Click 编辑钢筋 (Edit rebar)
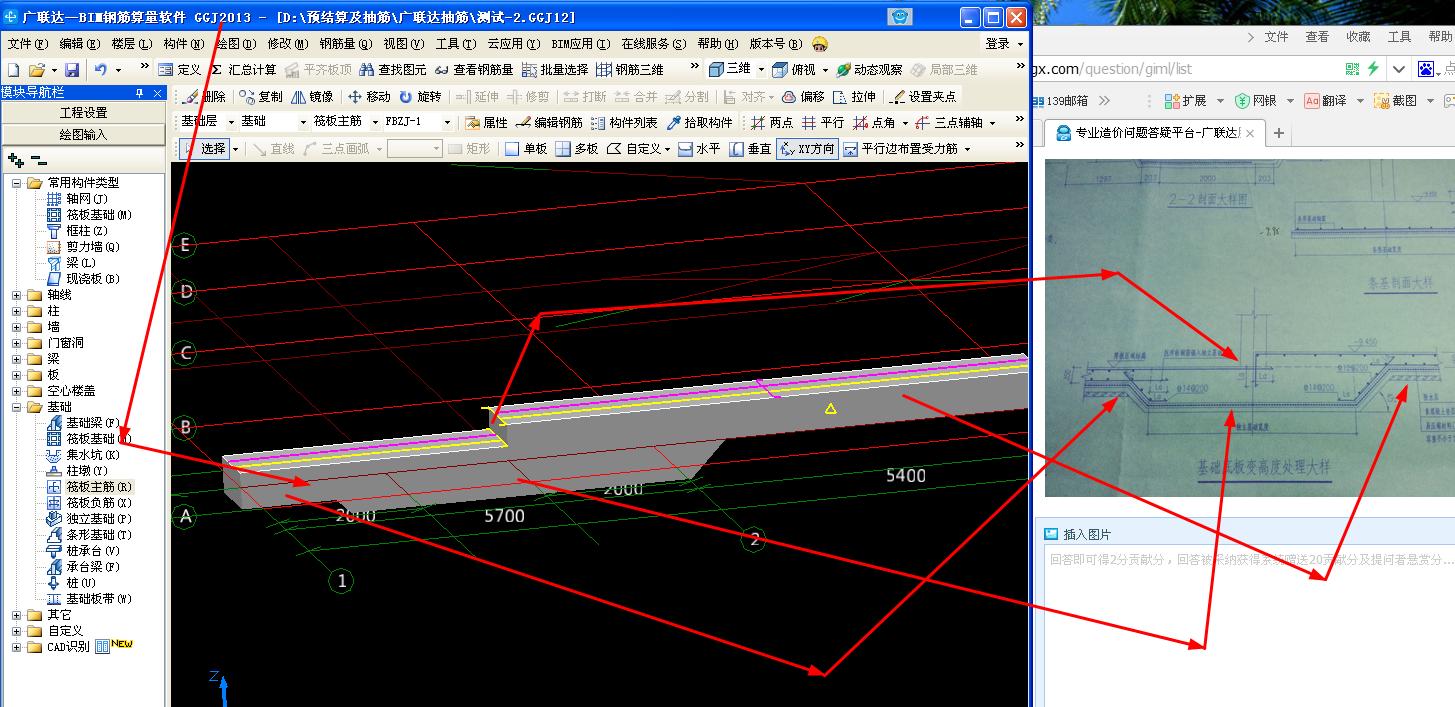Screen dimensions: 1455x707 pos(549,122)
